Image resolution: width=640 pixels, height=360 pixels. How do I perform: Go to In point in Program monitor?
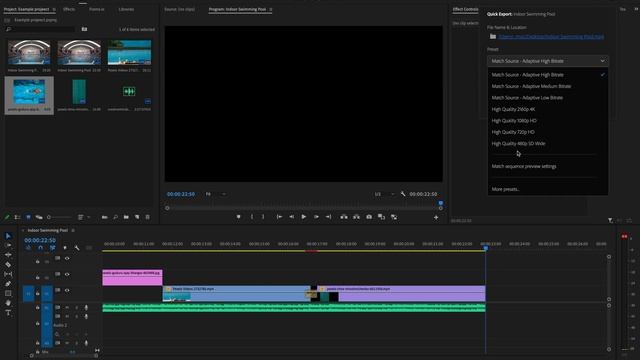pyautogui.click(x=279, y=217)
